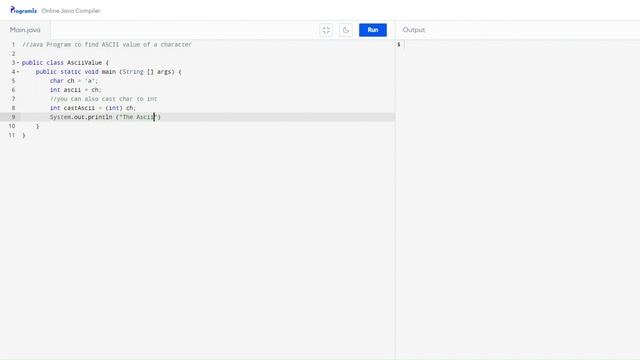Viewport: 640px width, 360px height.
Task: Collapse the class block at line 3
Action: tap(18, 63)
